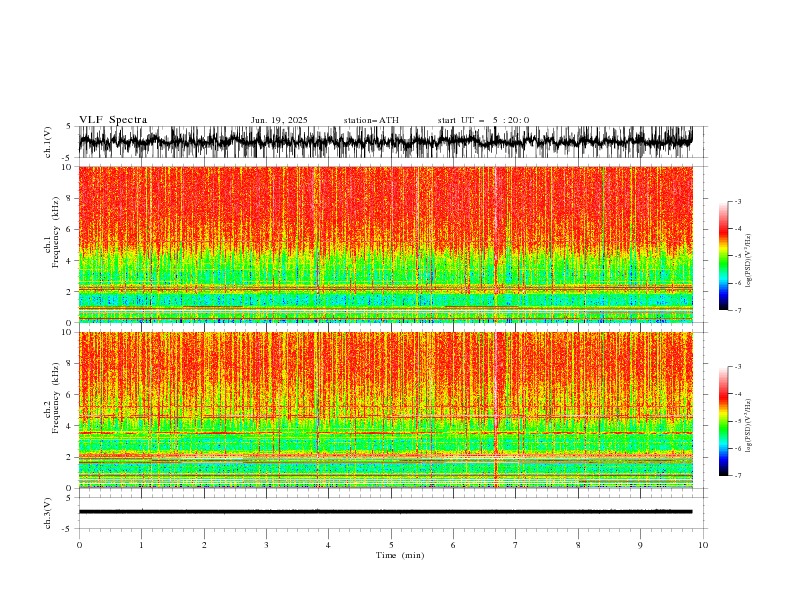This screenshot has width=792, height=612.
Task: Click the "-7" tick on lower colorbar
Action: pyautogui.click(x=737, y=475)
